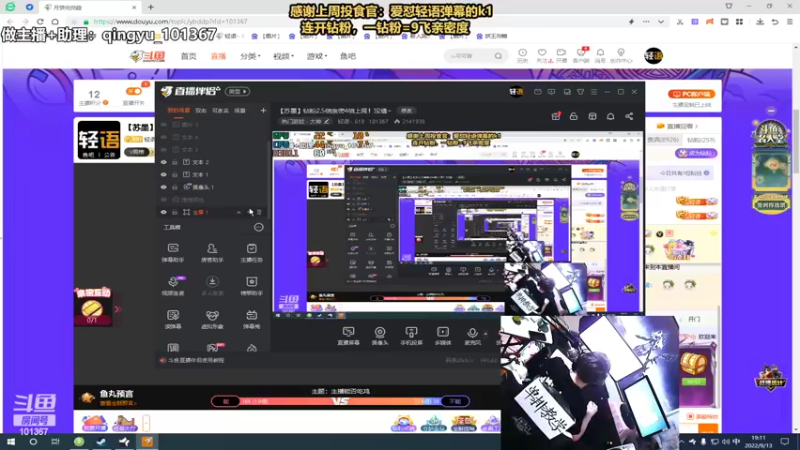Open 历史 history icon on Douyu header

click(x=522, y=56)
